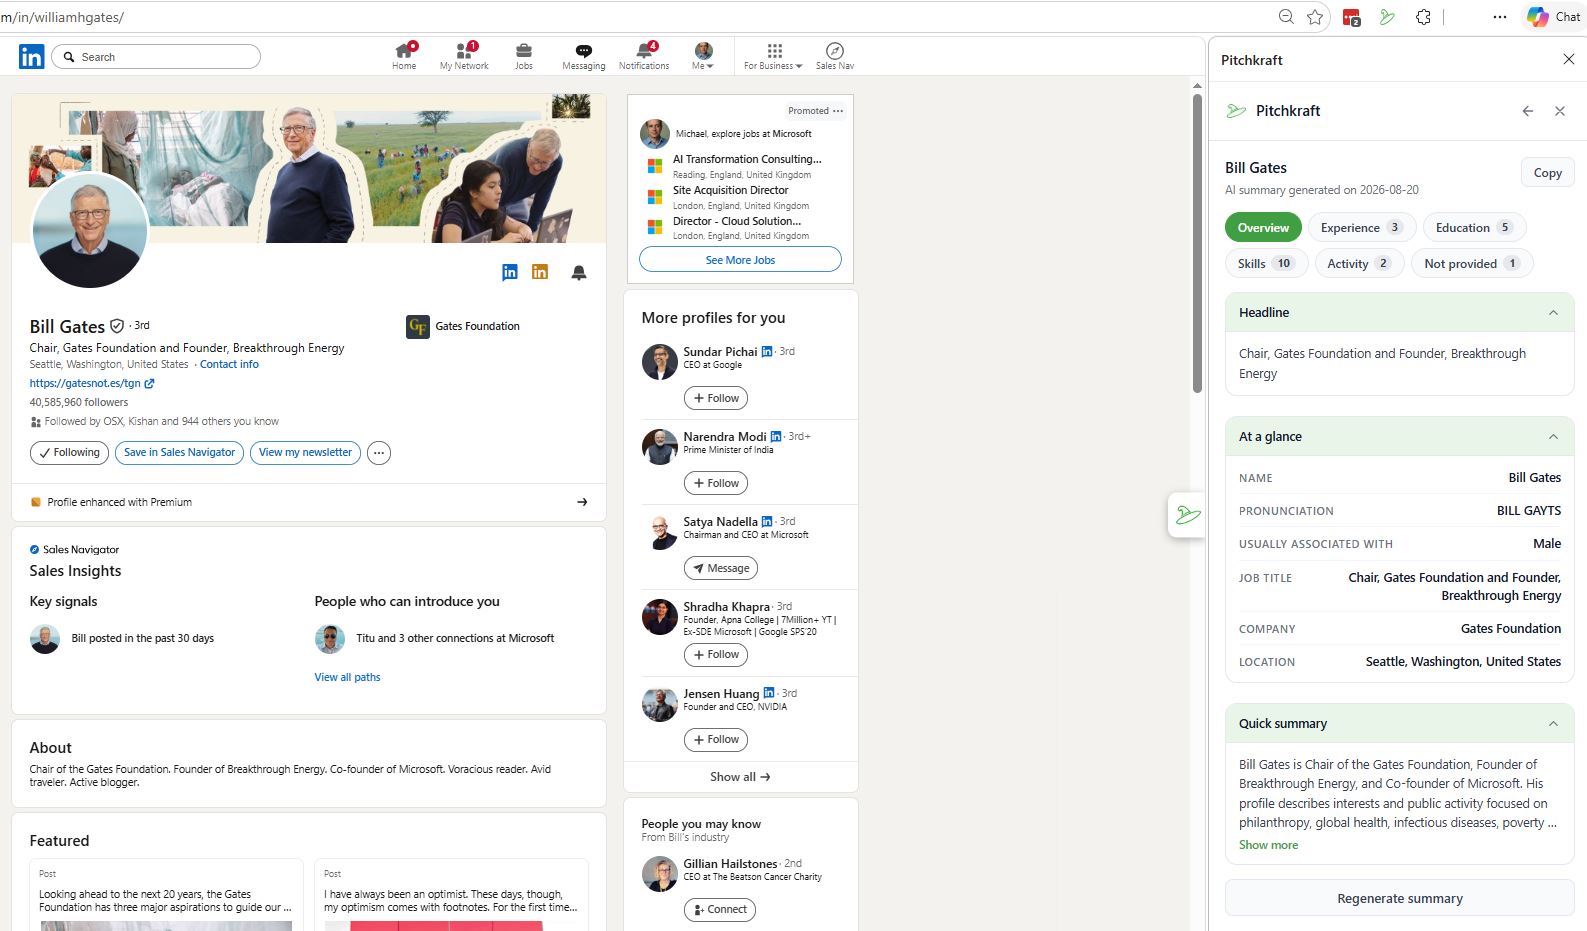Click the blue LinkedIn badge beside the bell
Screen dimensions: 1587x931
pos(510,272)
